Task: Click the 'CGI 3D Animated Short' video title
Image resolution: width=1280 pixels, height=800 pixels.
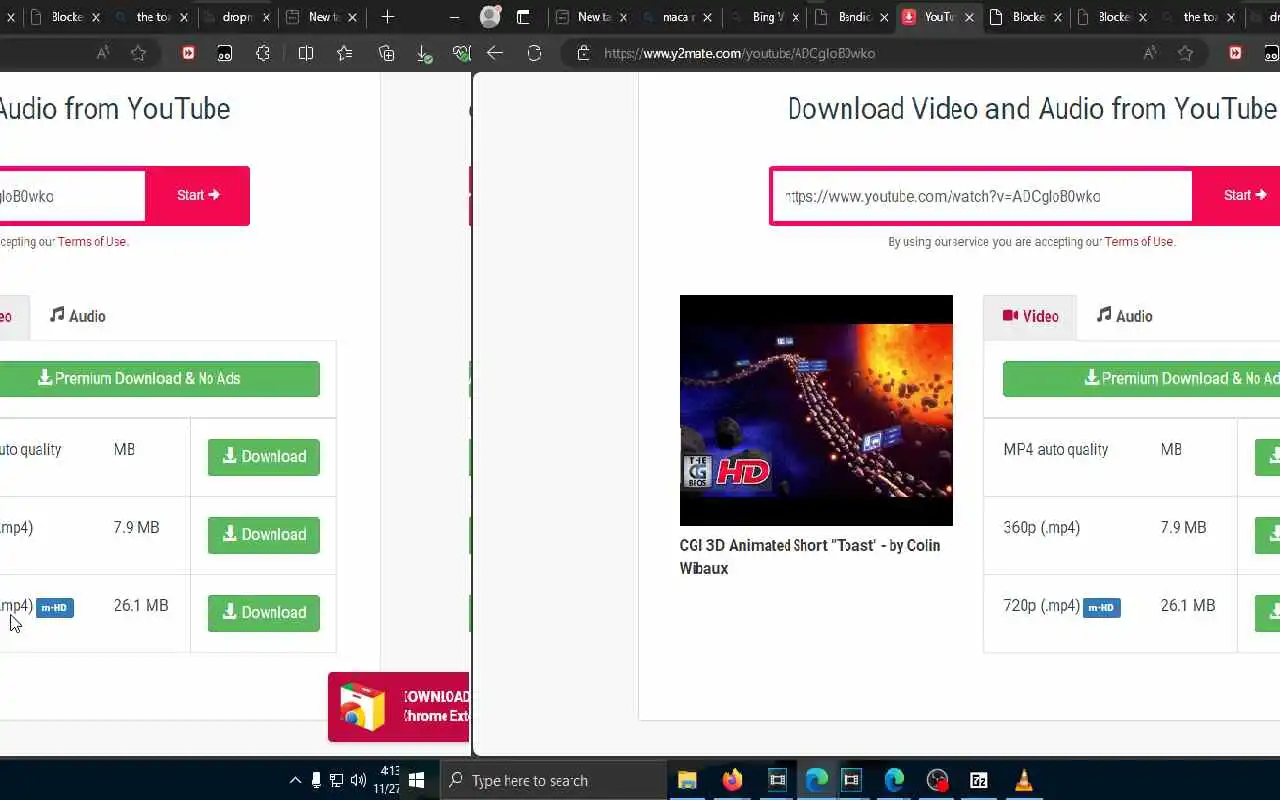Action: (810, 557)
